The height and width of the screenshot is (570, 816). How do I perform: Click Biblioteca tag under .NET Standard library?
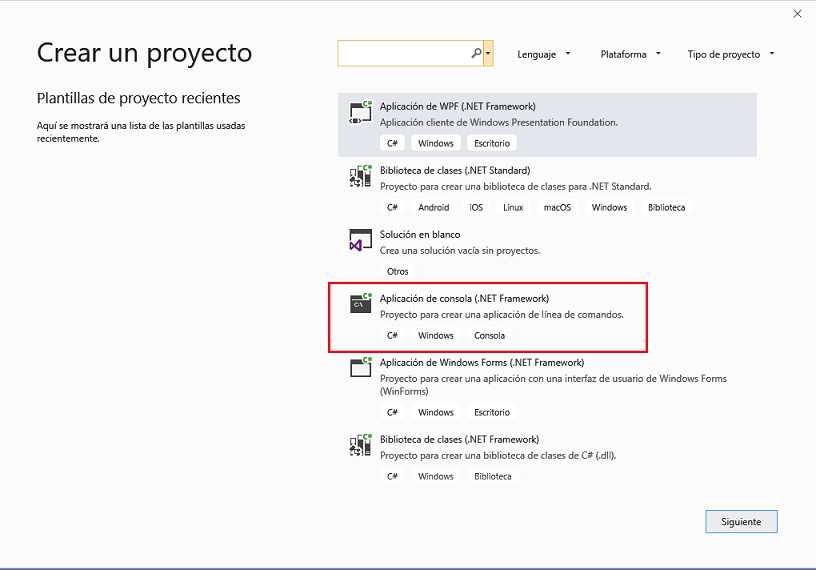pos(667,207)
